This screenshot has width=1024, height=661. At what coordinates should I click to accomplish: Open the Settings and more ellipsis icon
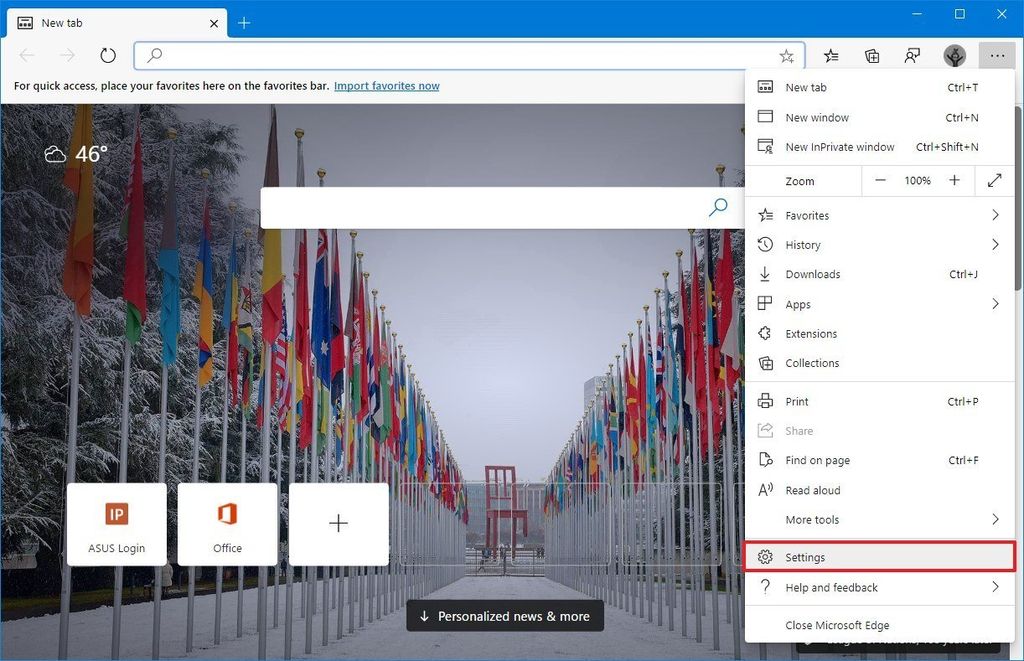(x=996, y=56)
